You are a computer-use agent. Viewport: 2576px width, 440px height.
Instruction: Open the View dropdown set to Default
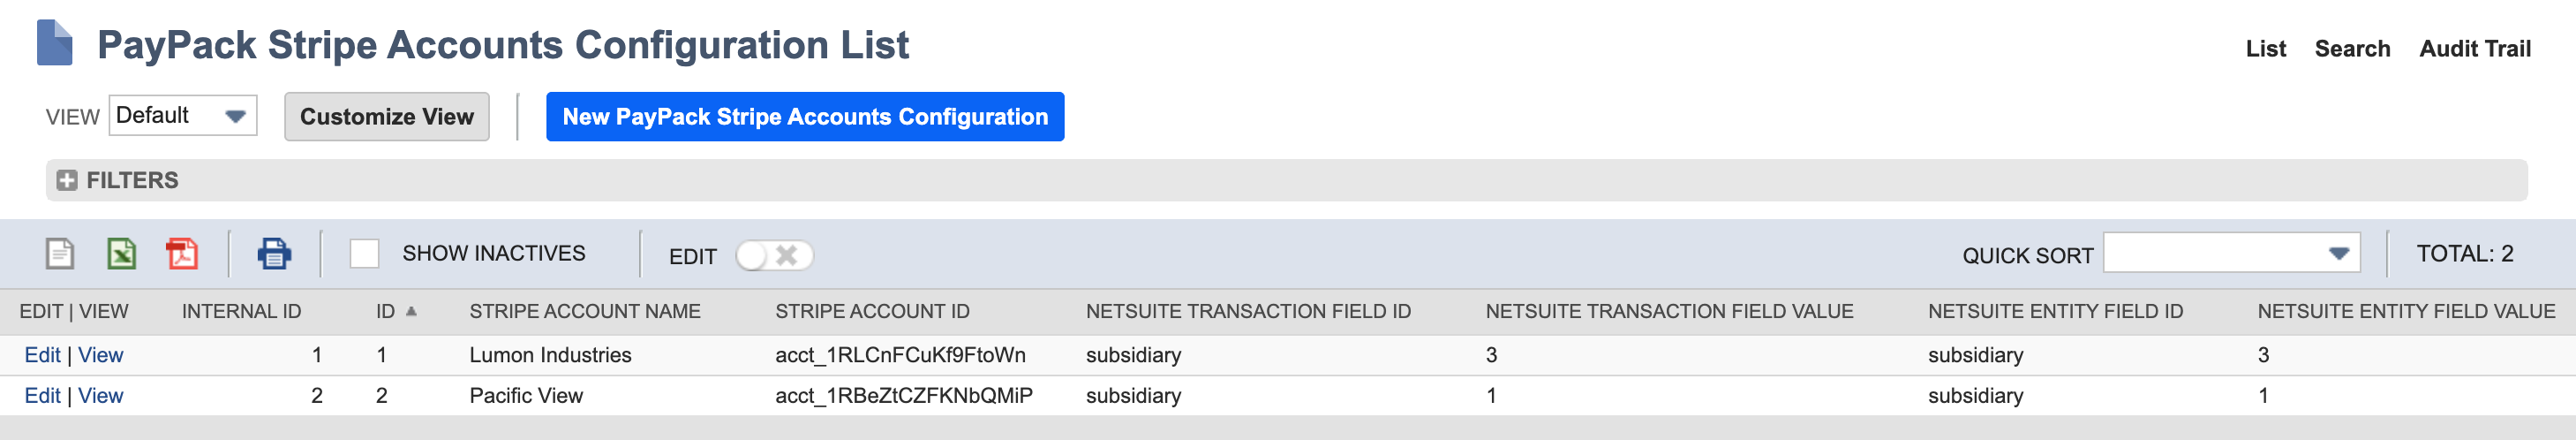183,116
